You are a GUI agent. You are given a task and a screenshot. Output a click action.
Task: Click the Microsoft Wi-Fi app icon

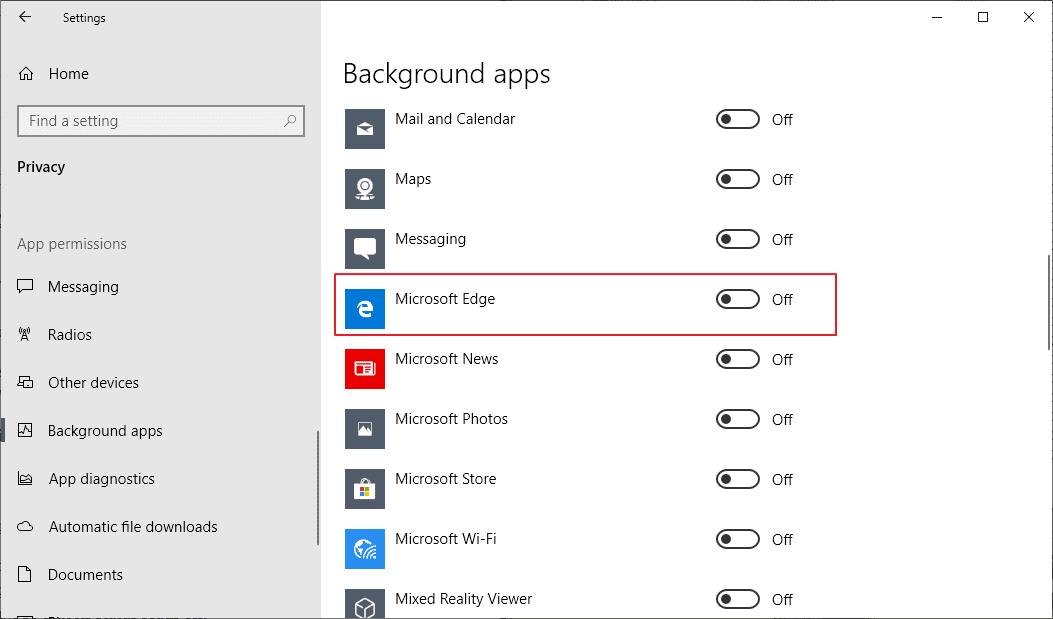(x=365, y=548)
